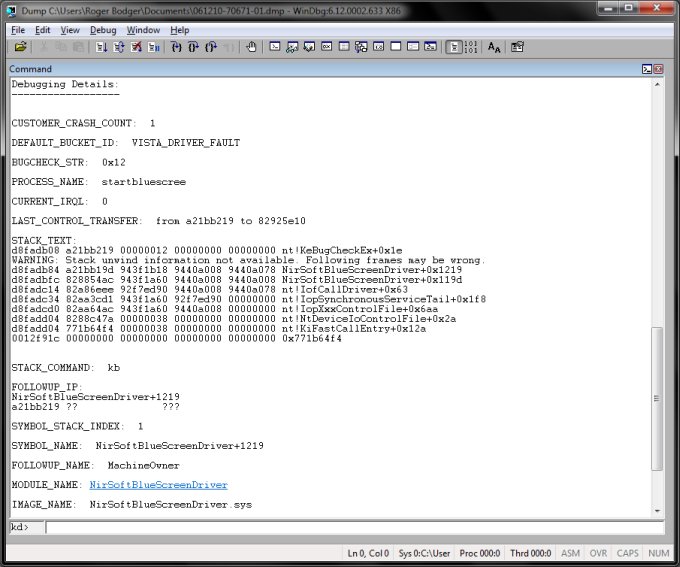Click the Step Out toolbar icon

click(211, 47)
